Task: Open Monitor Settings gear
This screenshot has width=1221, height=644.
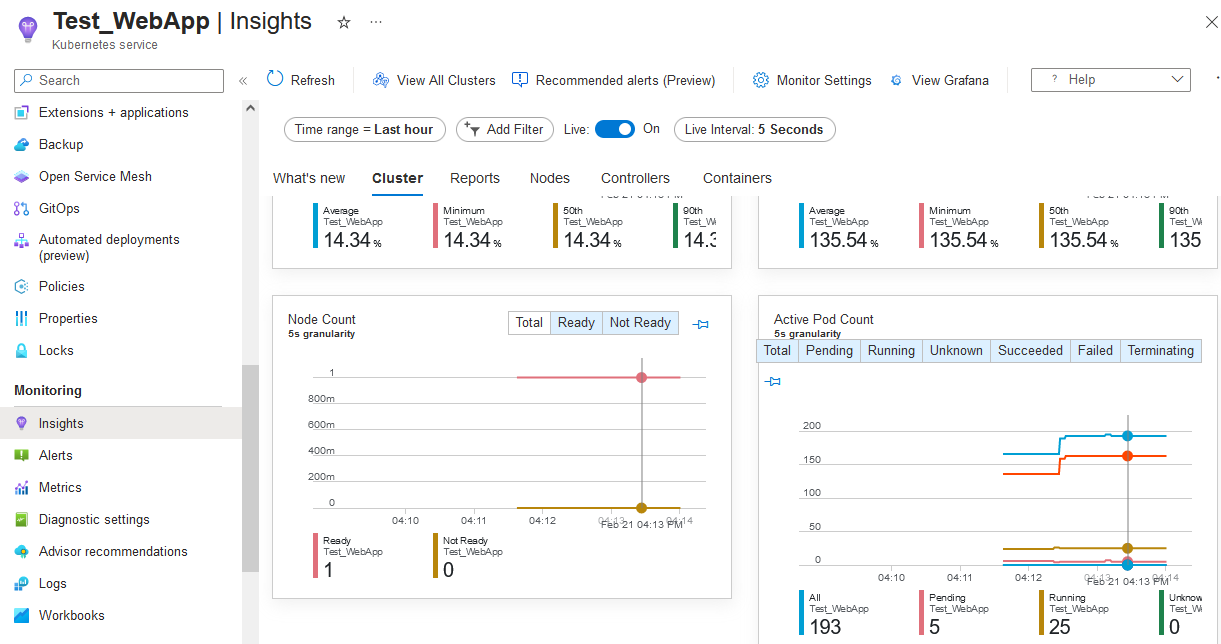Action: pyautogui.click(x=761, y=80)
